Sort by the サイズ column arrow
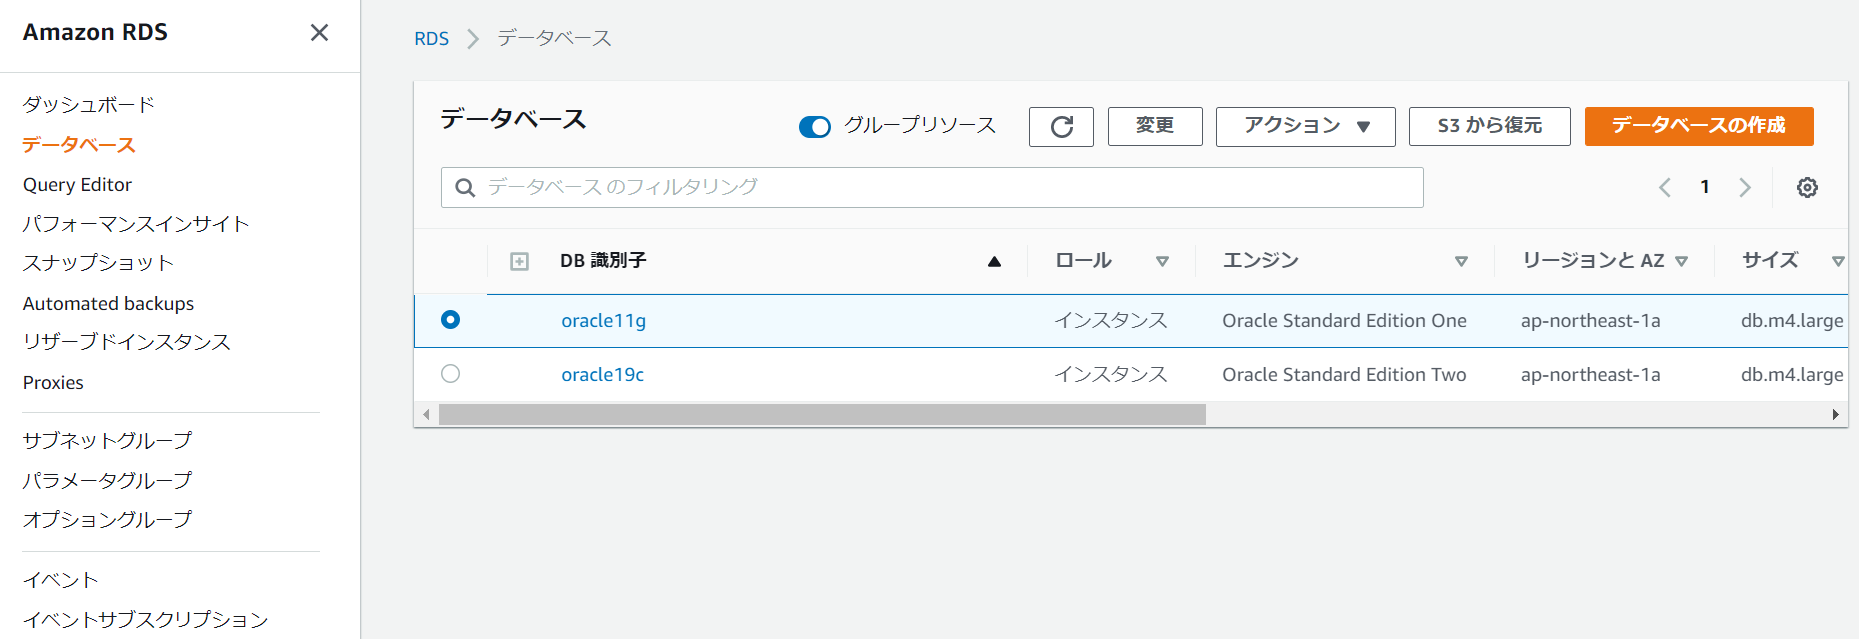1859x639 pixels. pos(1838,261)
